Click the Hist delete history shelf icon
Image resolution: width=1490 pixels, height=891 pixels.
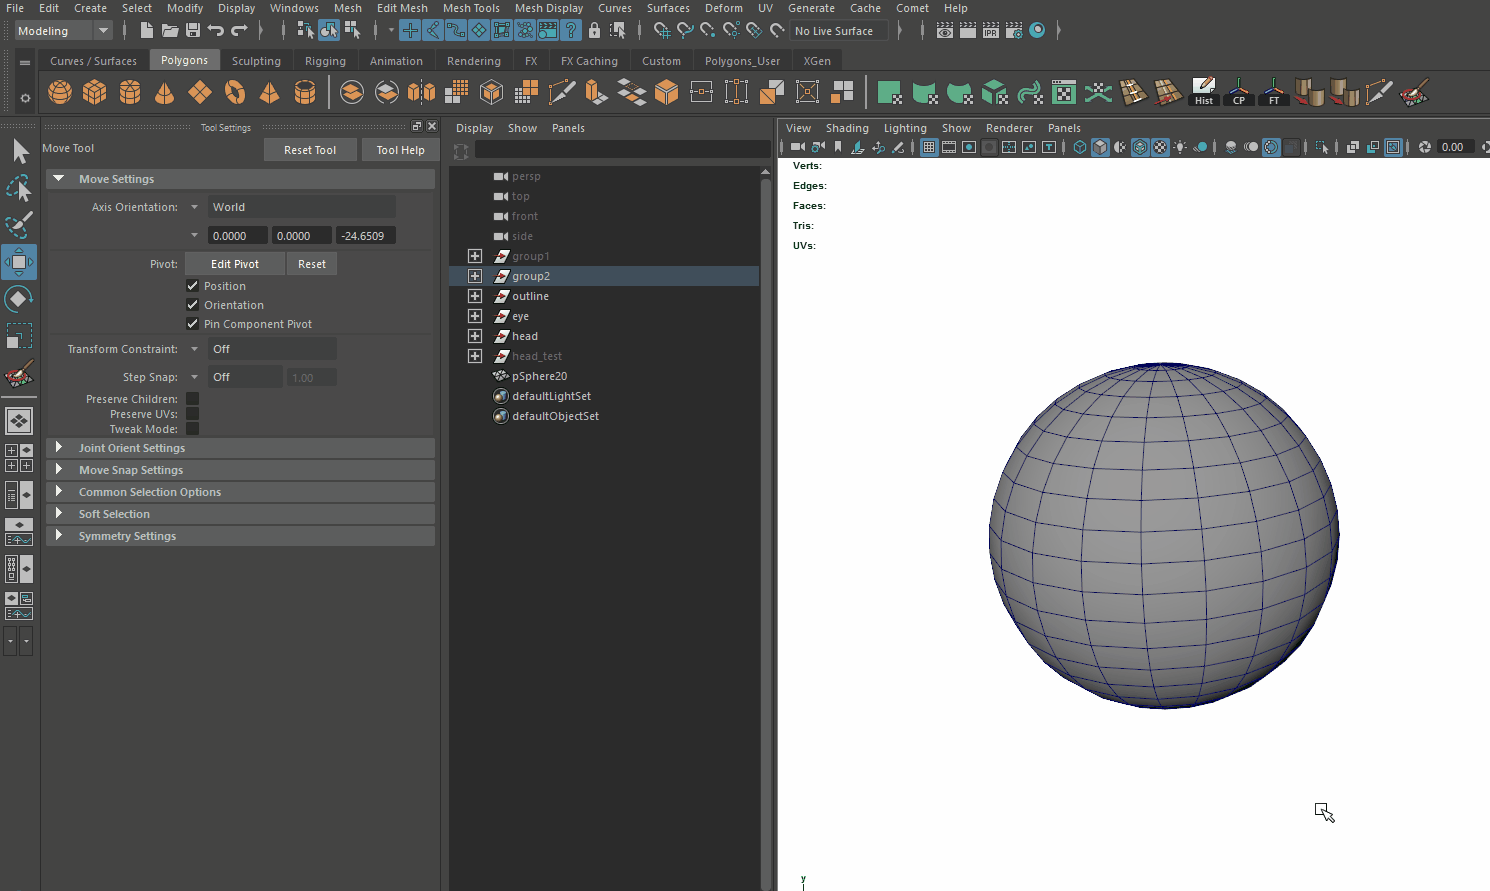[1204, 92]
